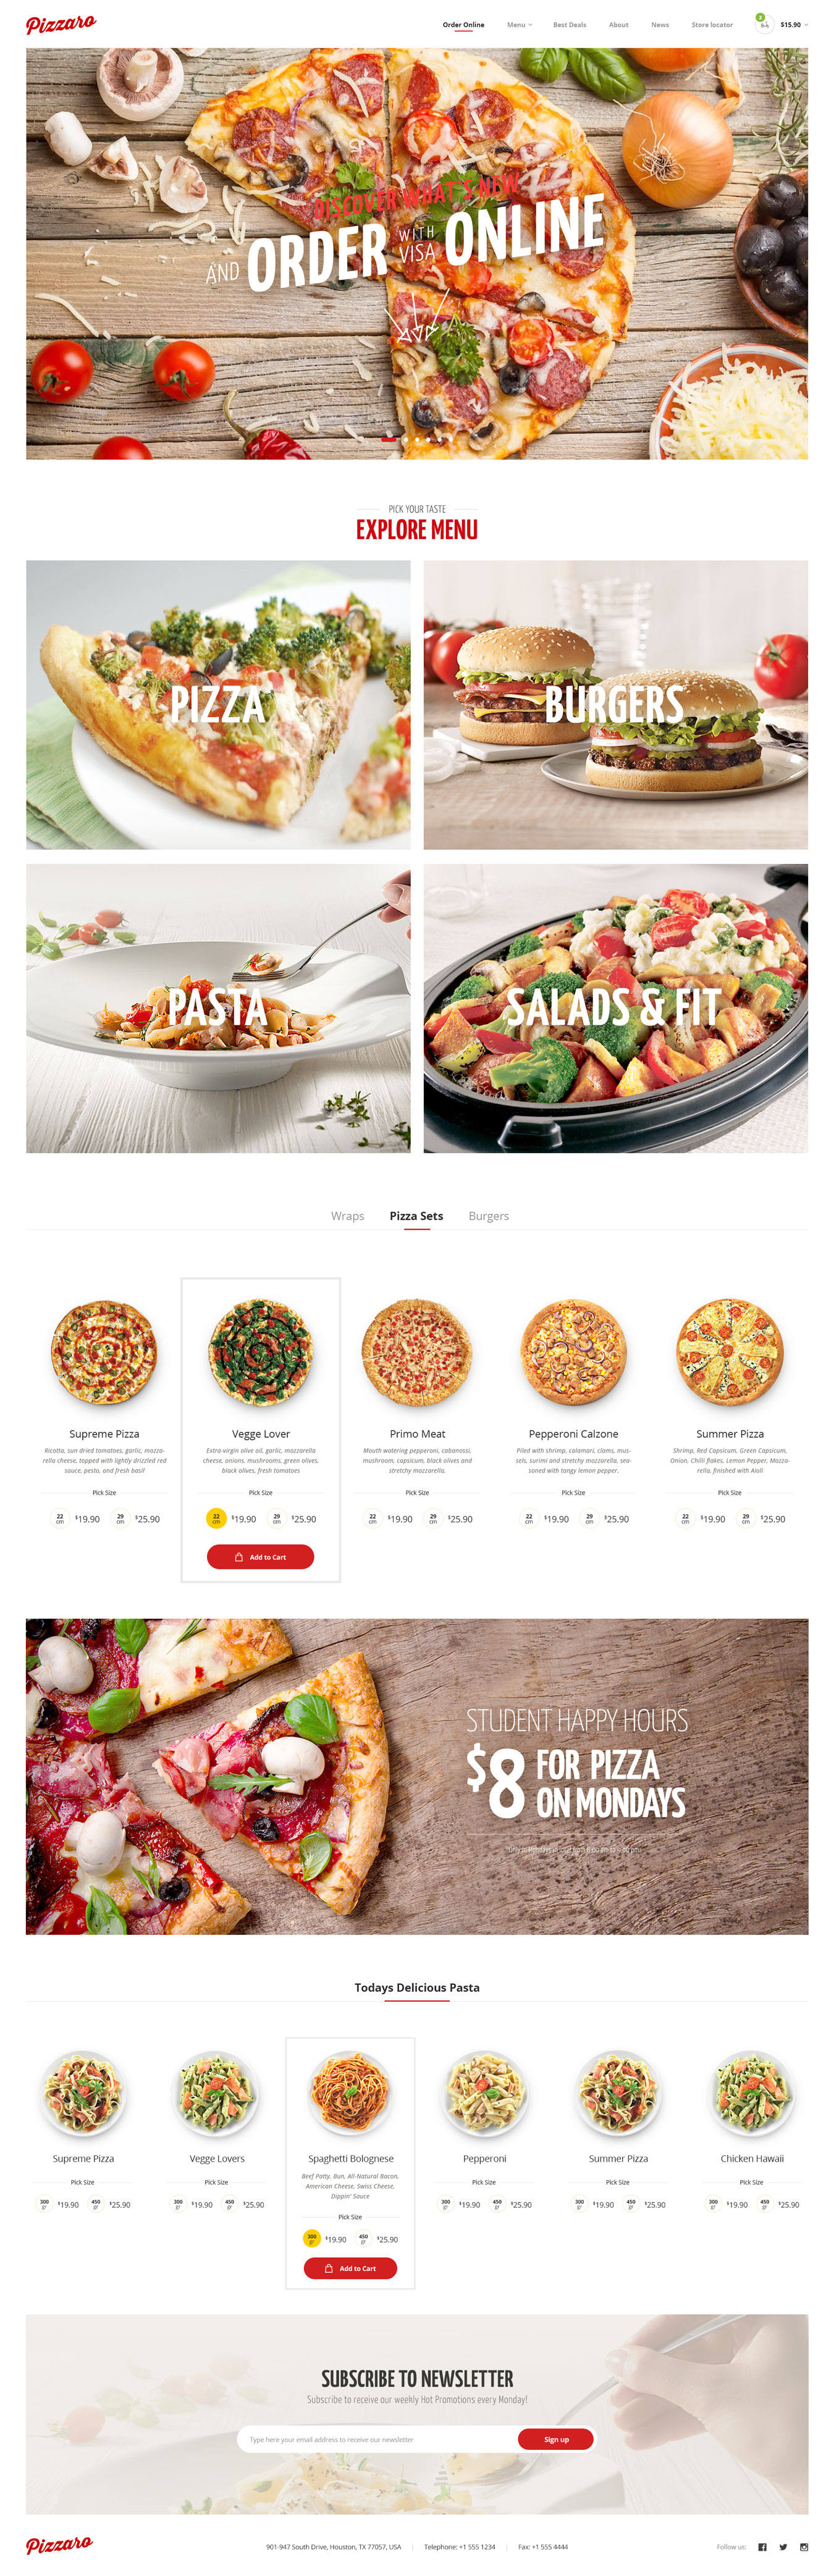Open the shopping cart icon in header
The image size is (834, 2576).
click(764, 24)
